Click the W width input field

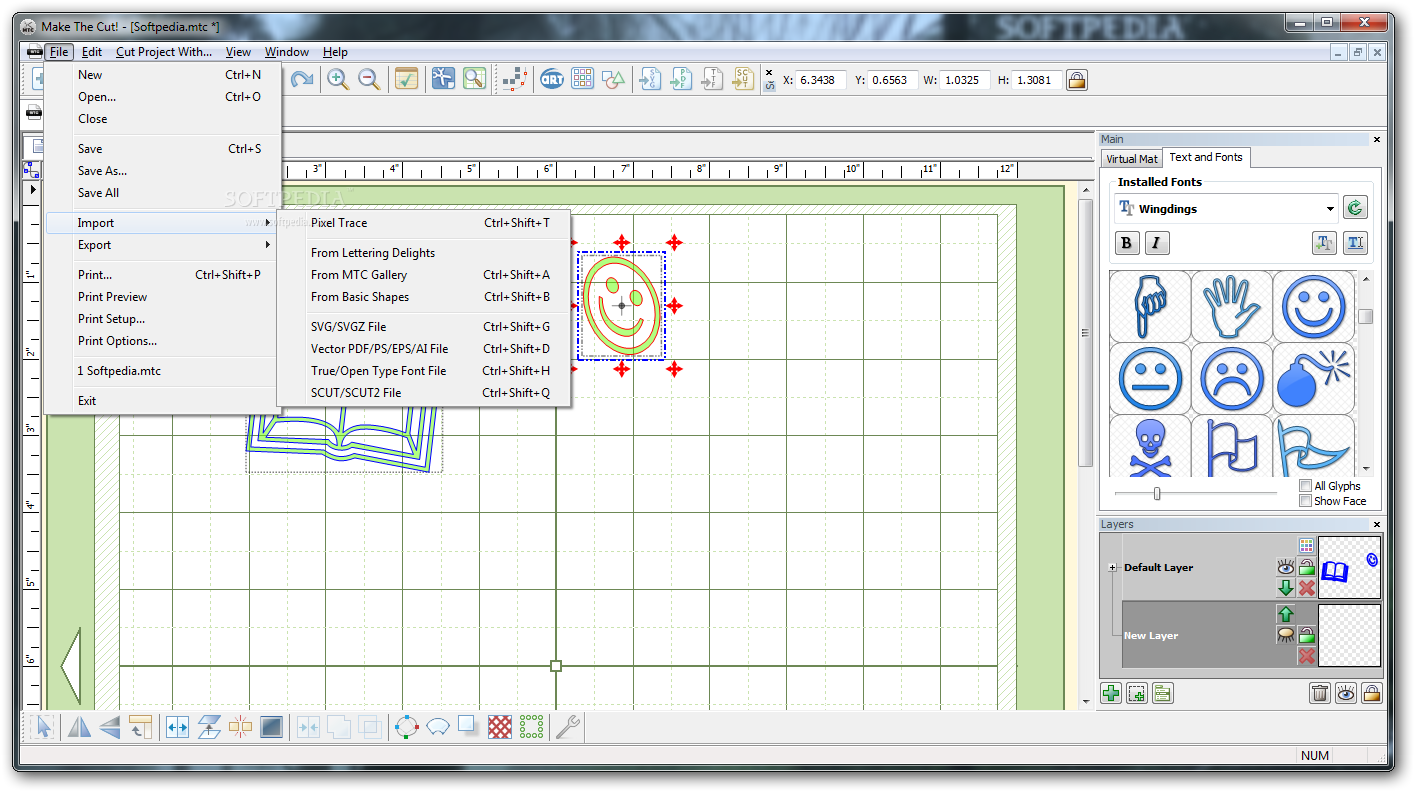966,79
